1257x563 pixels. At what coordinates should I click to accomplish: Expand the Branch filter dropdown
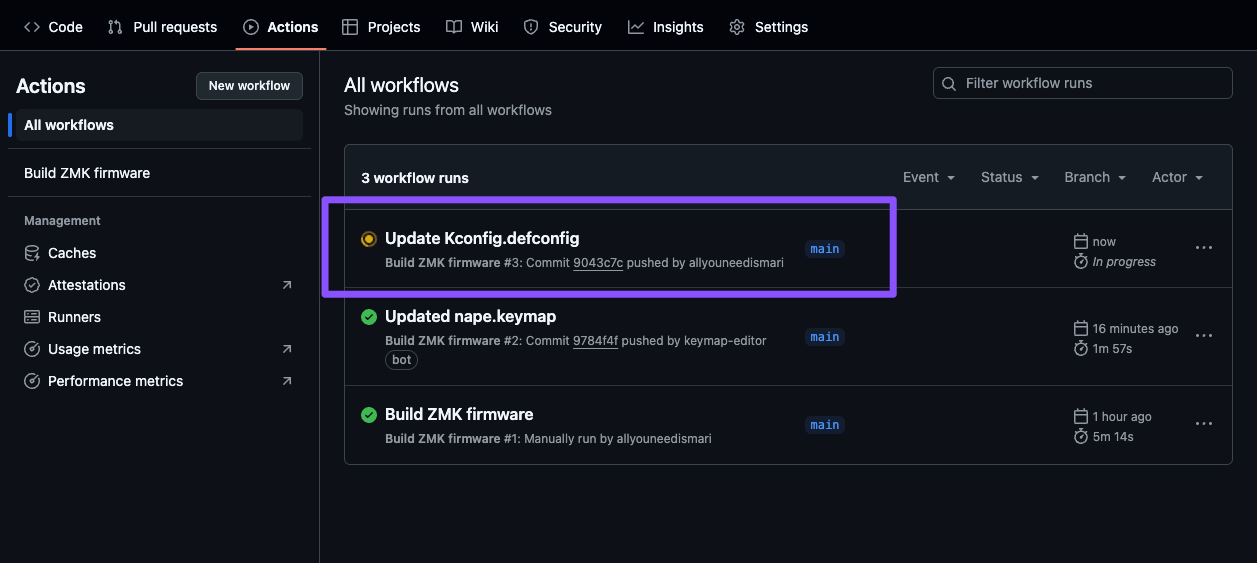(1095, 177)
